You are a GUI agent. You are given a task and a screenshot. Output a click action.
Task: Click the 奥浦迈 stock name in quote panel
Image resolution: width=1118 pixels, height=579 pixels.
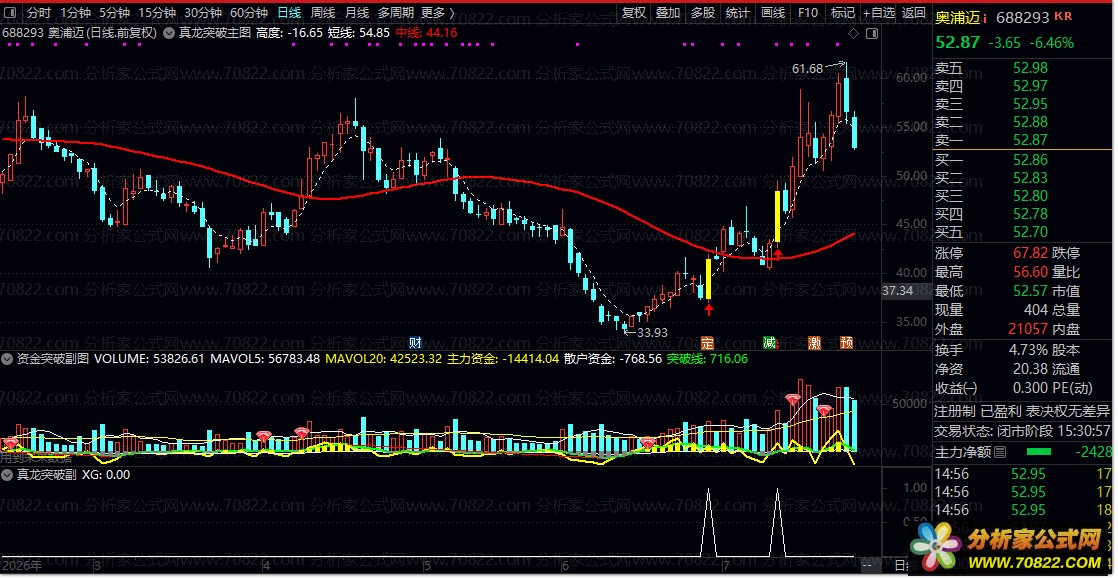[958, 17]
